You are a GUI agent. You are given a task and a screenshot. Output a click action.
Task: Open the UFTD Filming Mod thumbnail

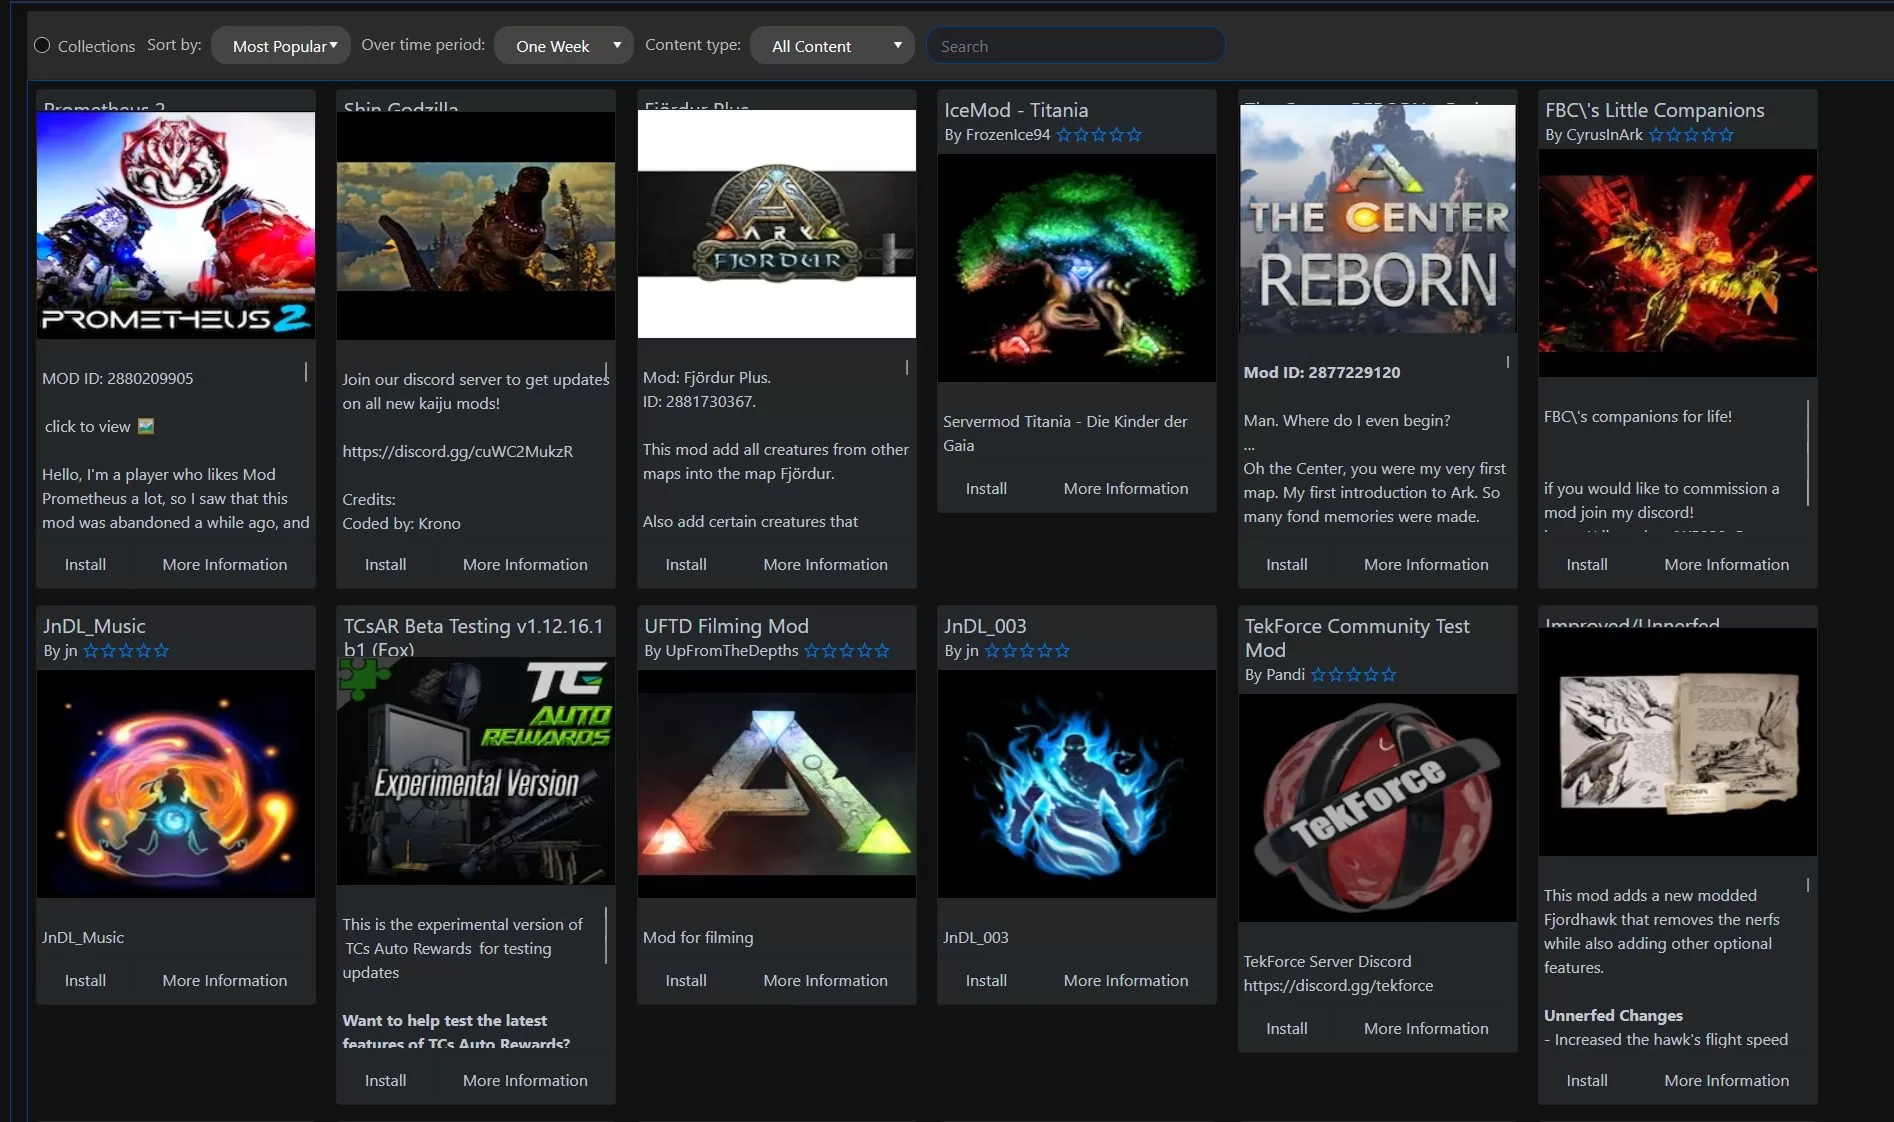pos(777,784)
